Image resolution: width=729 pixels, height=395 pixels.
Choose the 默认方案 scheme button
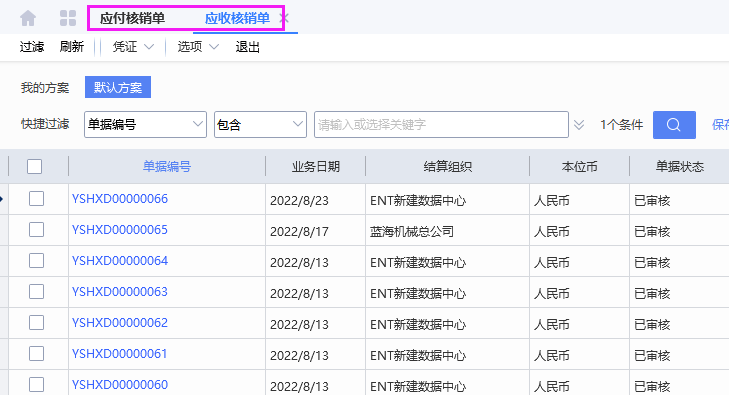click(118, 87)
